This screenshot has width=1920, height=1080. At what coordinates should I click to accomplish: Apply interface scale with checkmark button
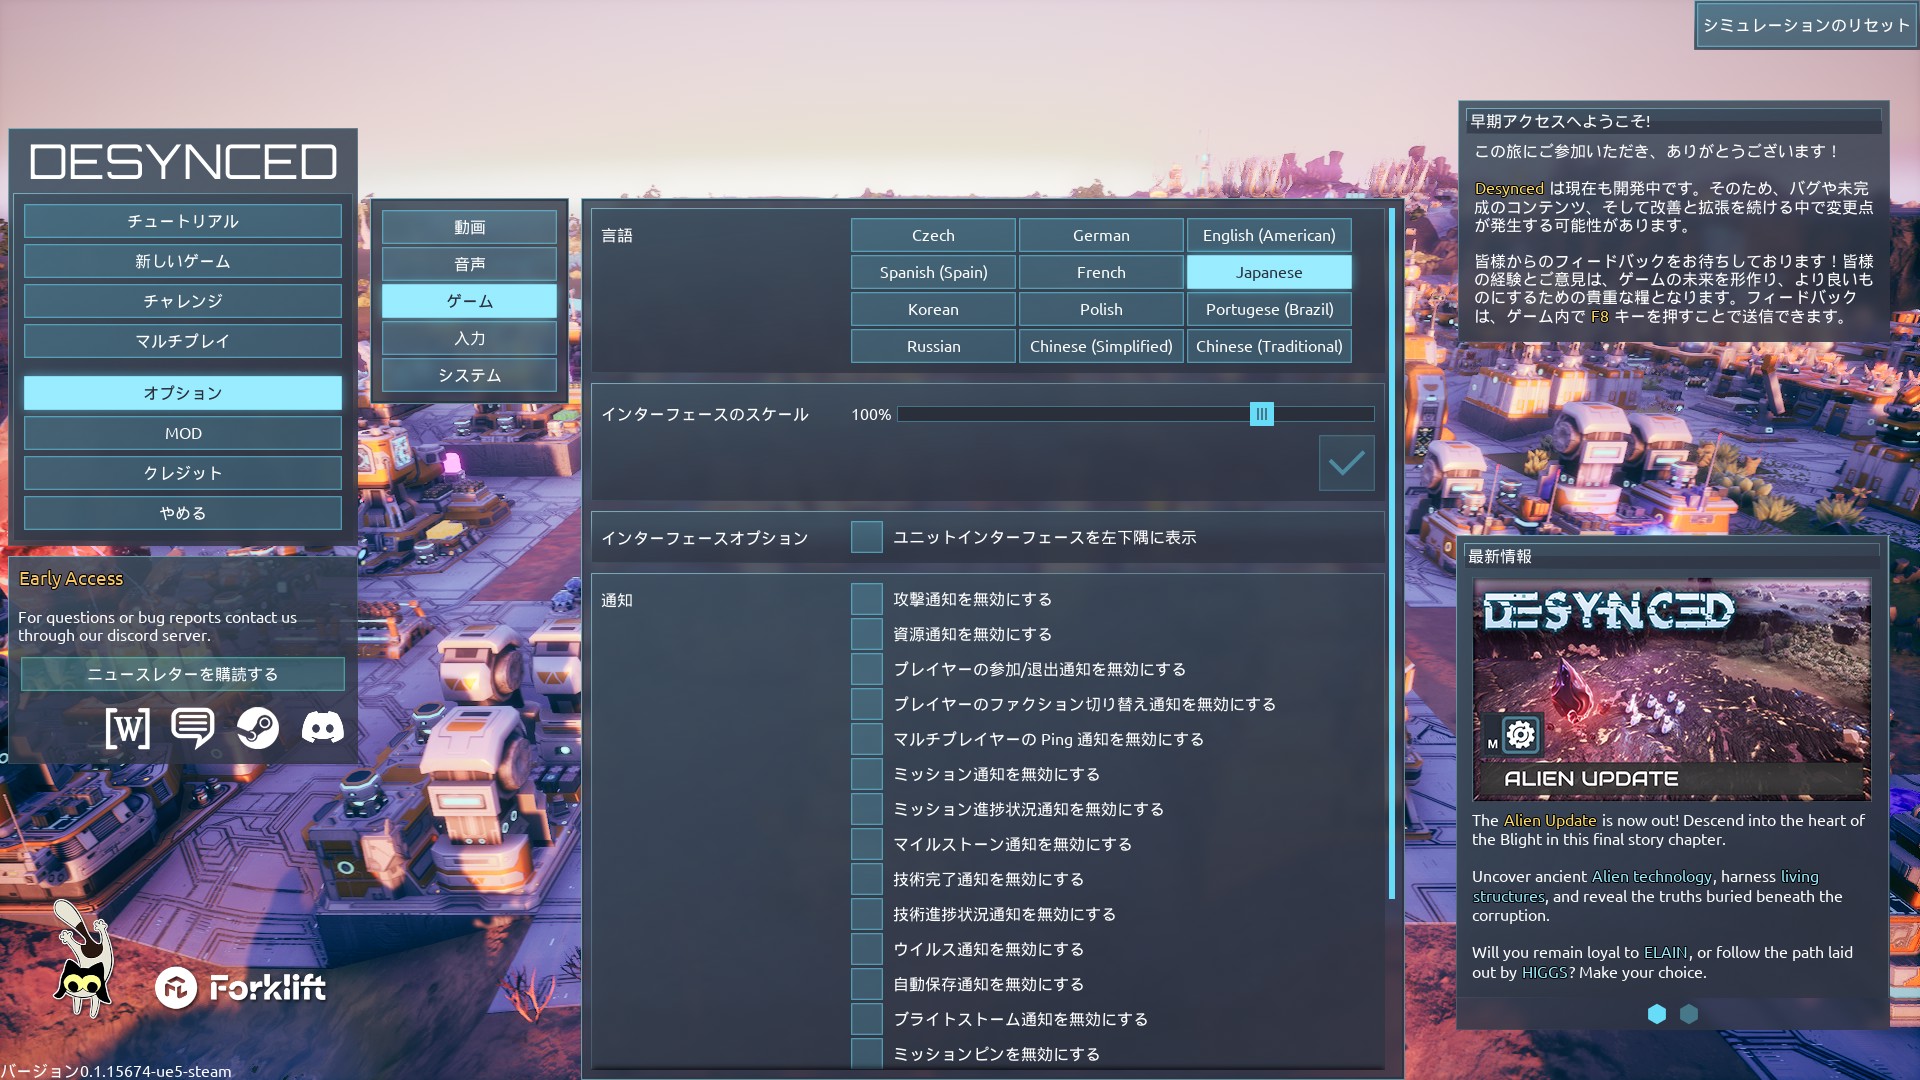pos(1346,463)
